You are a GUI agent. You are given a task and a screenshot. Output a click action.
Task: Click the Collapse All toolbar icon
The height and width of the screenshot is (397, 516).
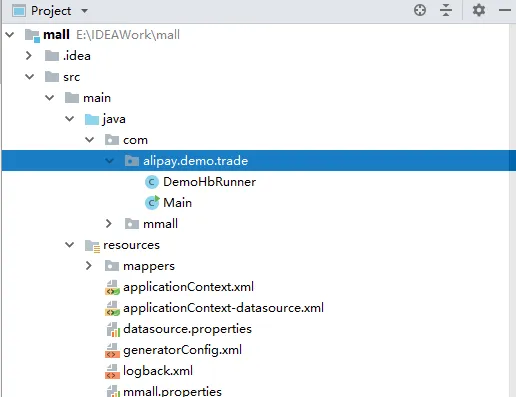pos(446,10)
